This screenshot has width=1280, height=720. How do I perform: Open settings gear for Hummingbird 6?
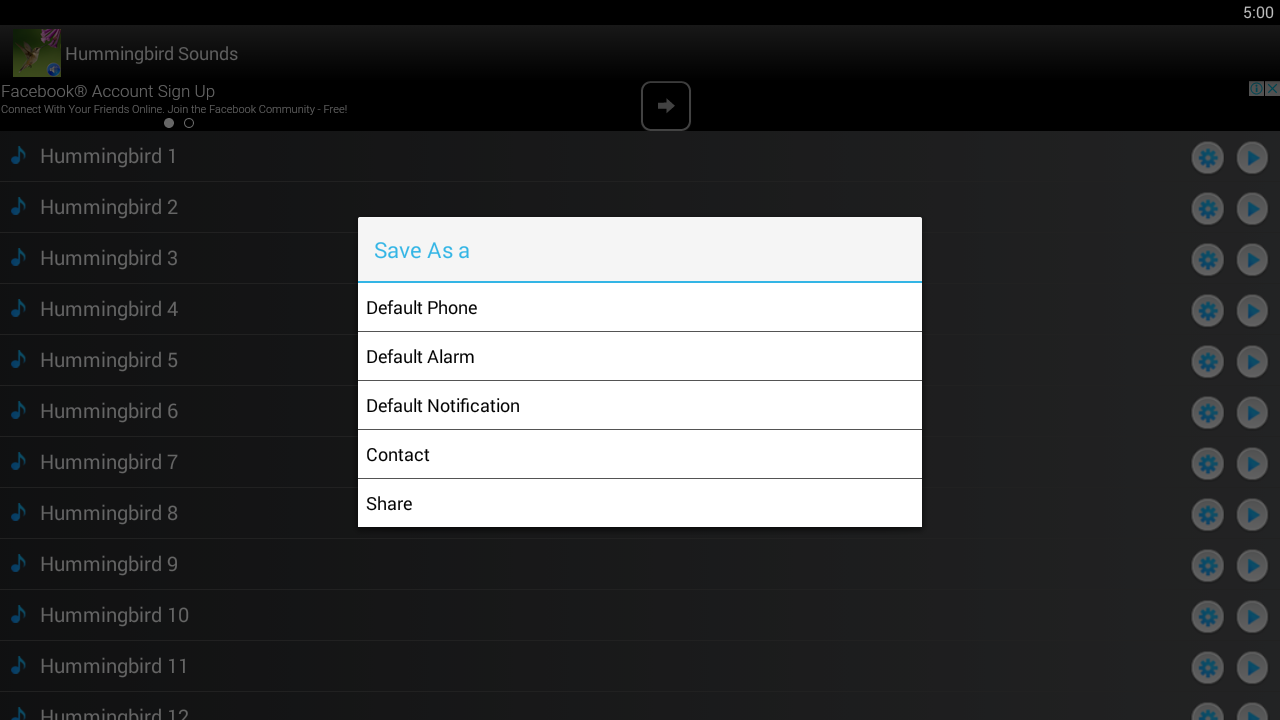click(1208, 412)
